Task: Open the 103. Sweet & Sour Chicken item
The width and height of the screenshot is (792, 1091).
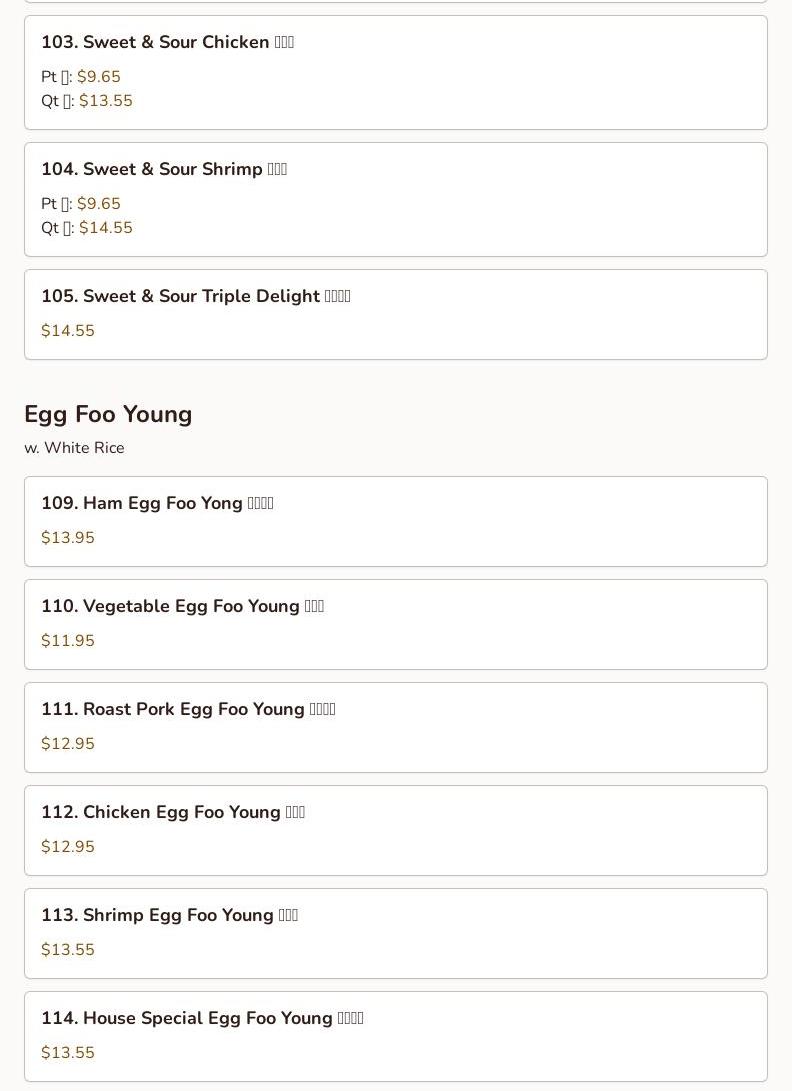Action: 167,42
